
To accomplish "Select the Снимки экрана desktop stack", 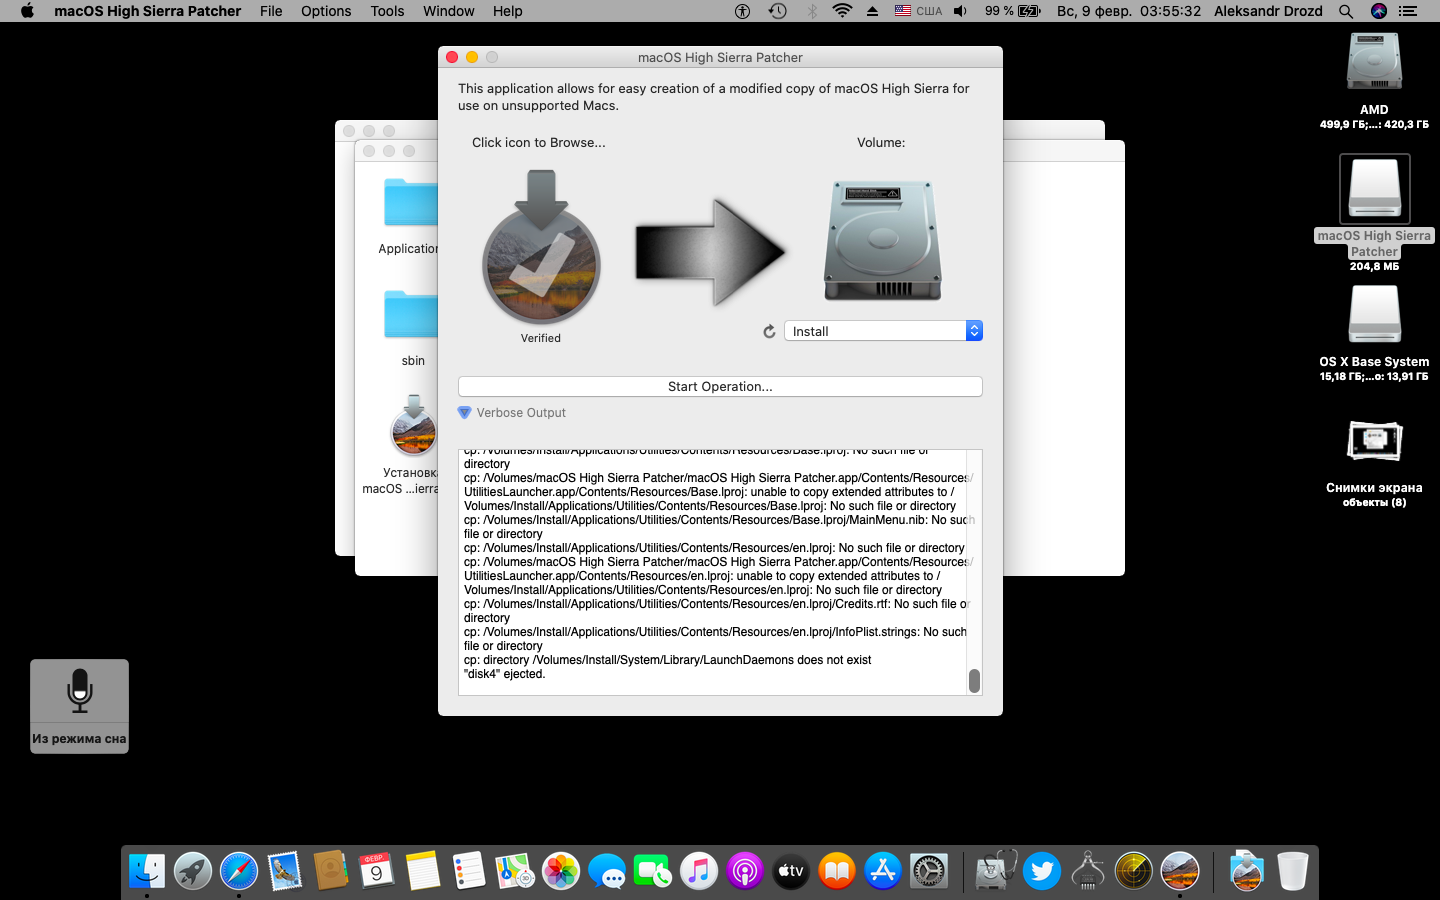I will tap(1374, 440).
